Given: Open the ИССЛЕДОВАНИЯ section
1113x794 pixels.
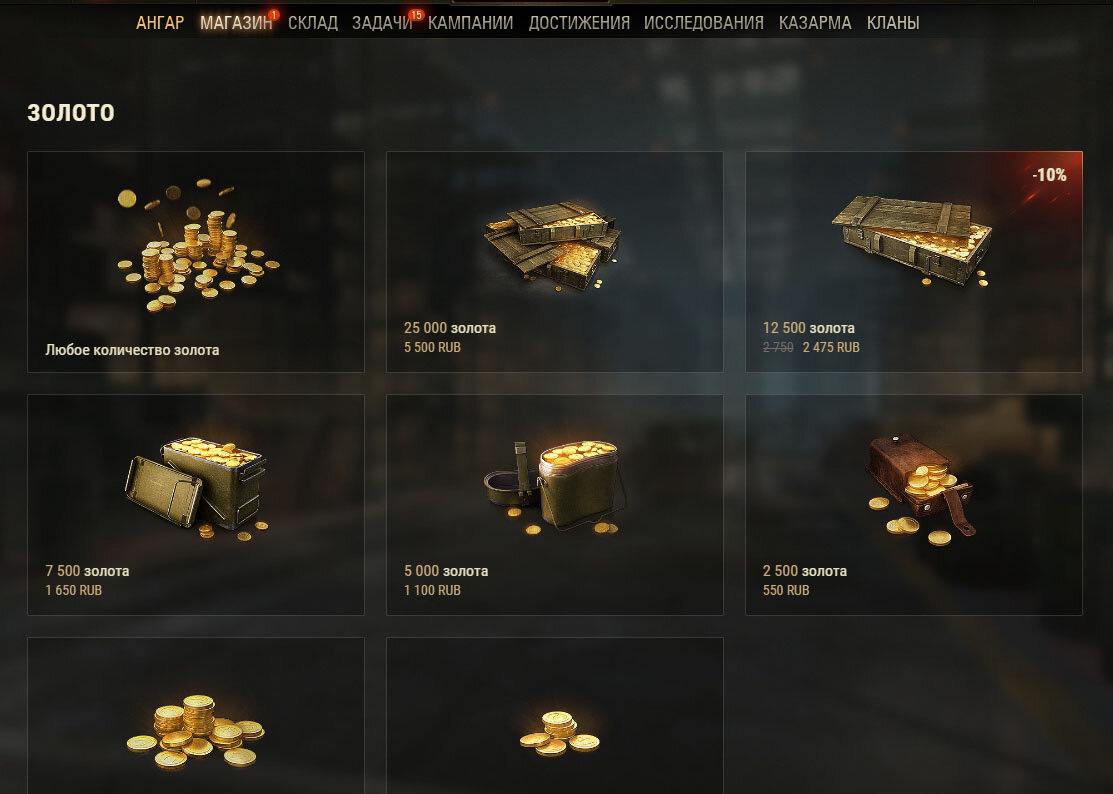Looking at the screenshot, I should pos(704,23).
